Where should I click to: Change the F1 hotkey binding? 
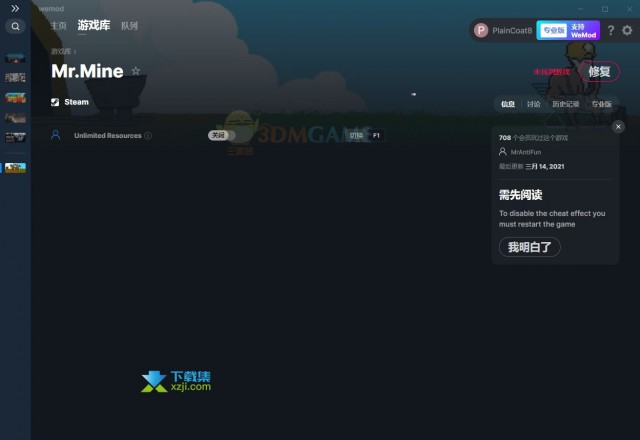[x=376, y=136]
